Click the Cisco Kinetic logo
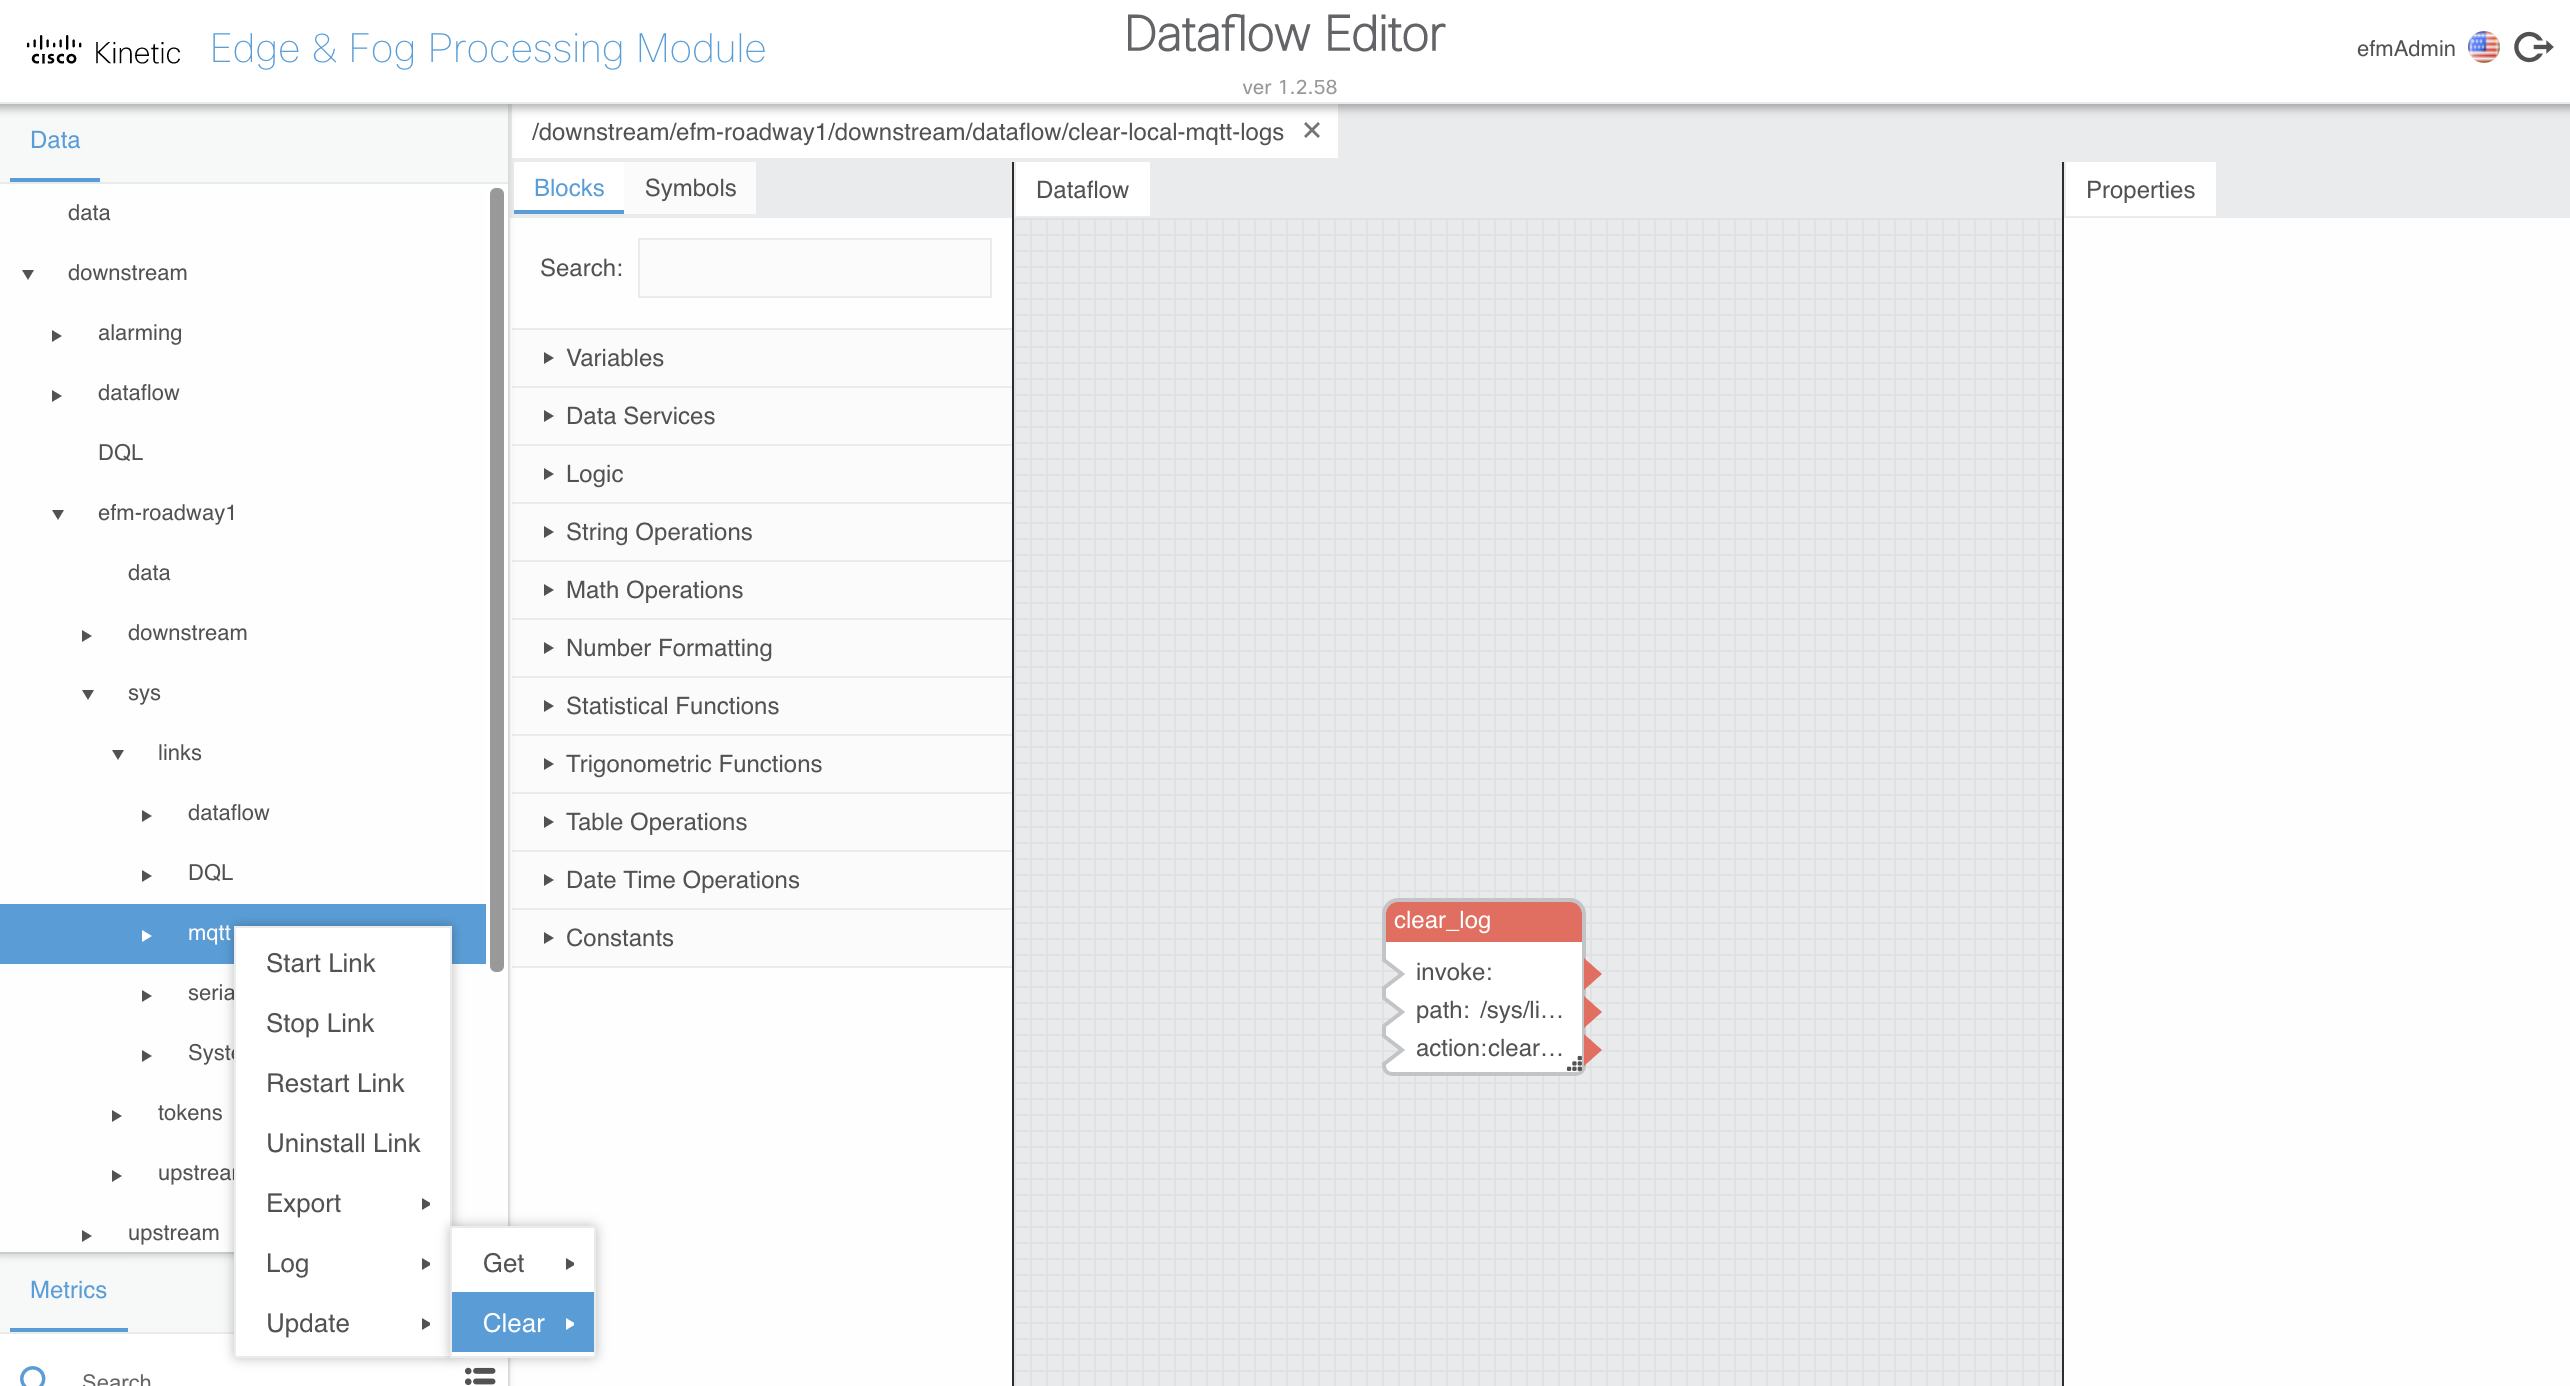2570x1386 pixels. pyautogui.click(x=103, y=50)
